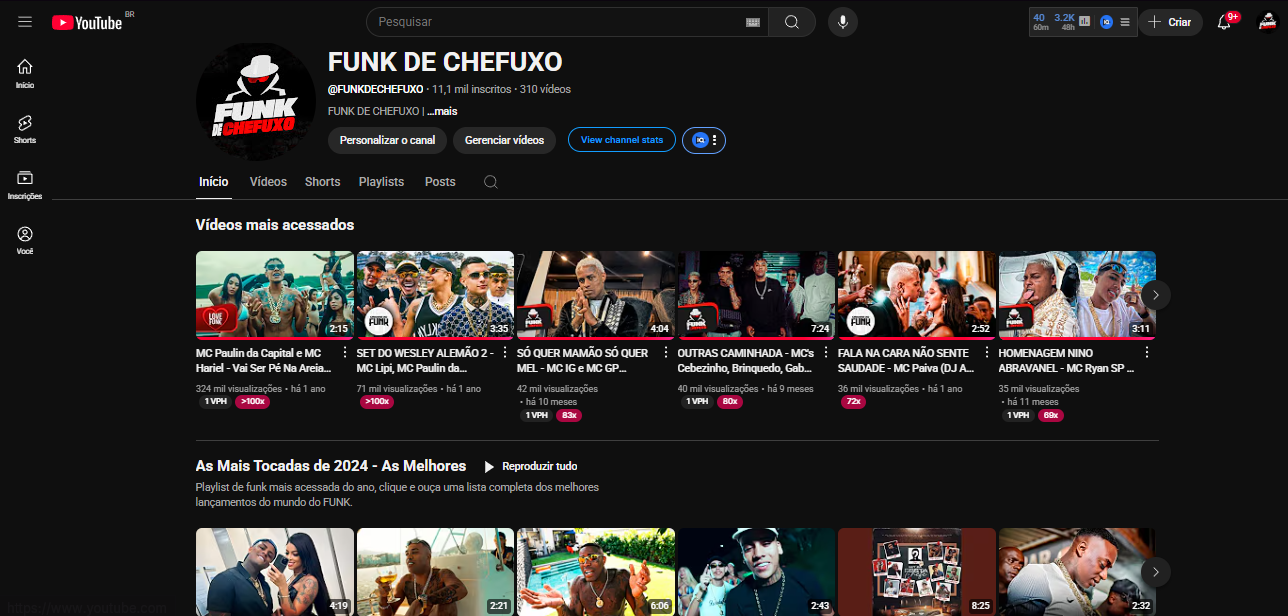This screenshot has width=1288, height=616.
Task: Open account avatar menu
Action: pos(1267,22)
